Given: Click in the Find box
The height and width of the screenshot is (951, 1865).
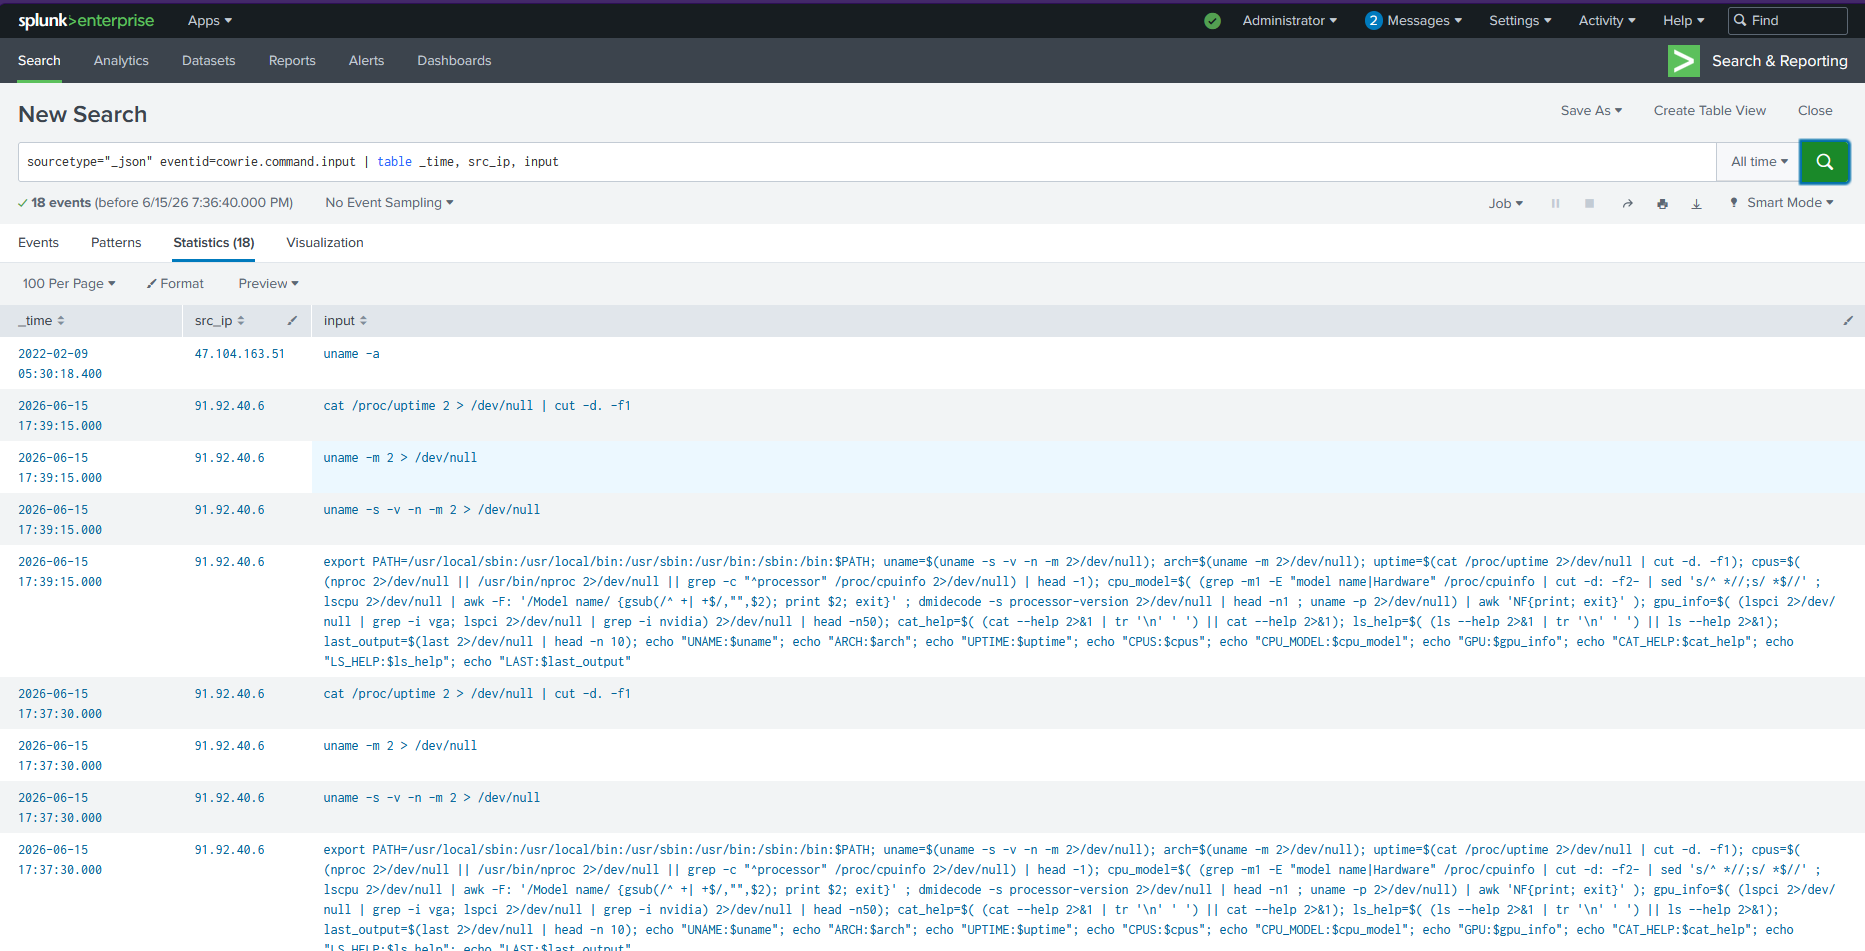Looking at the screenshot, I should [x=1788, y=21].
